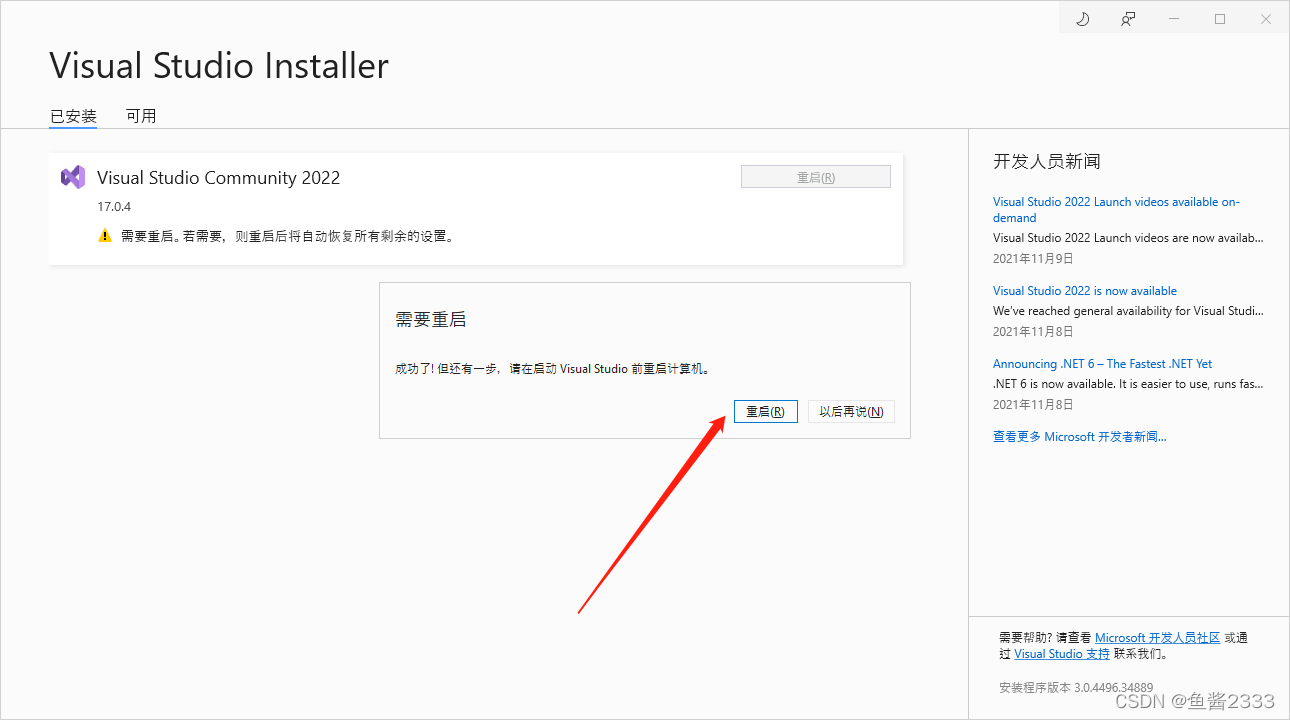Screen dimensions: 1290x720
Task: Open Announcing .NET 6 news link
Action: (x=1102, y=364)
